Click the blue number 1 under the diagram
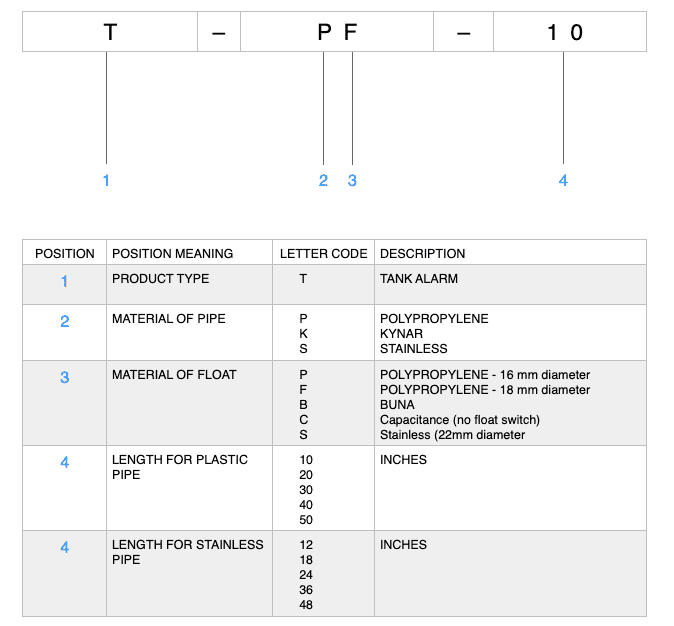Viewport: 674px width, 626px height. click(106, 181)
